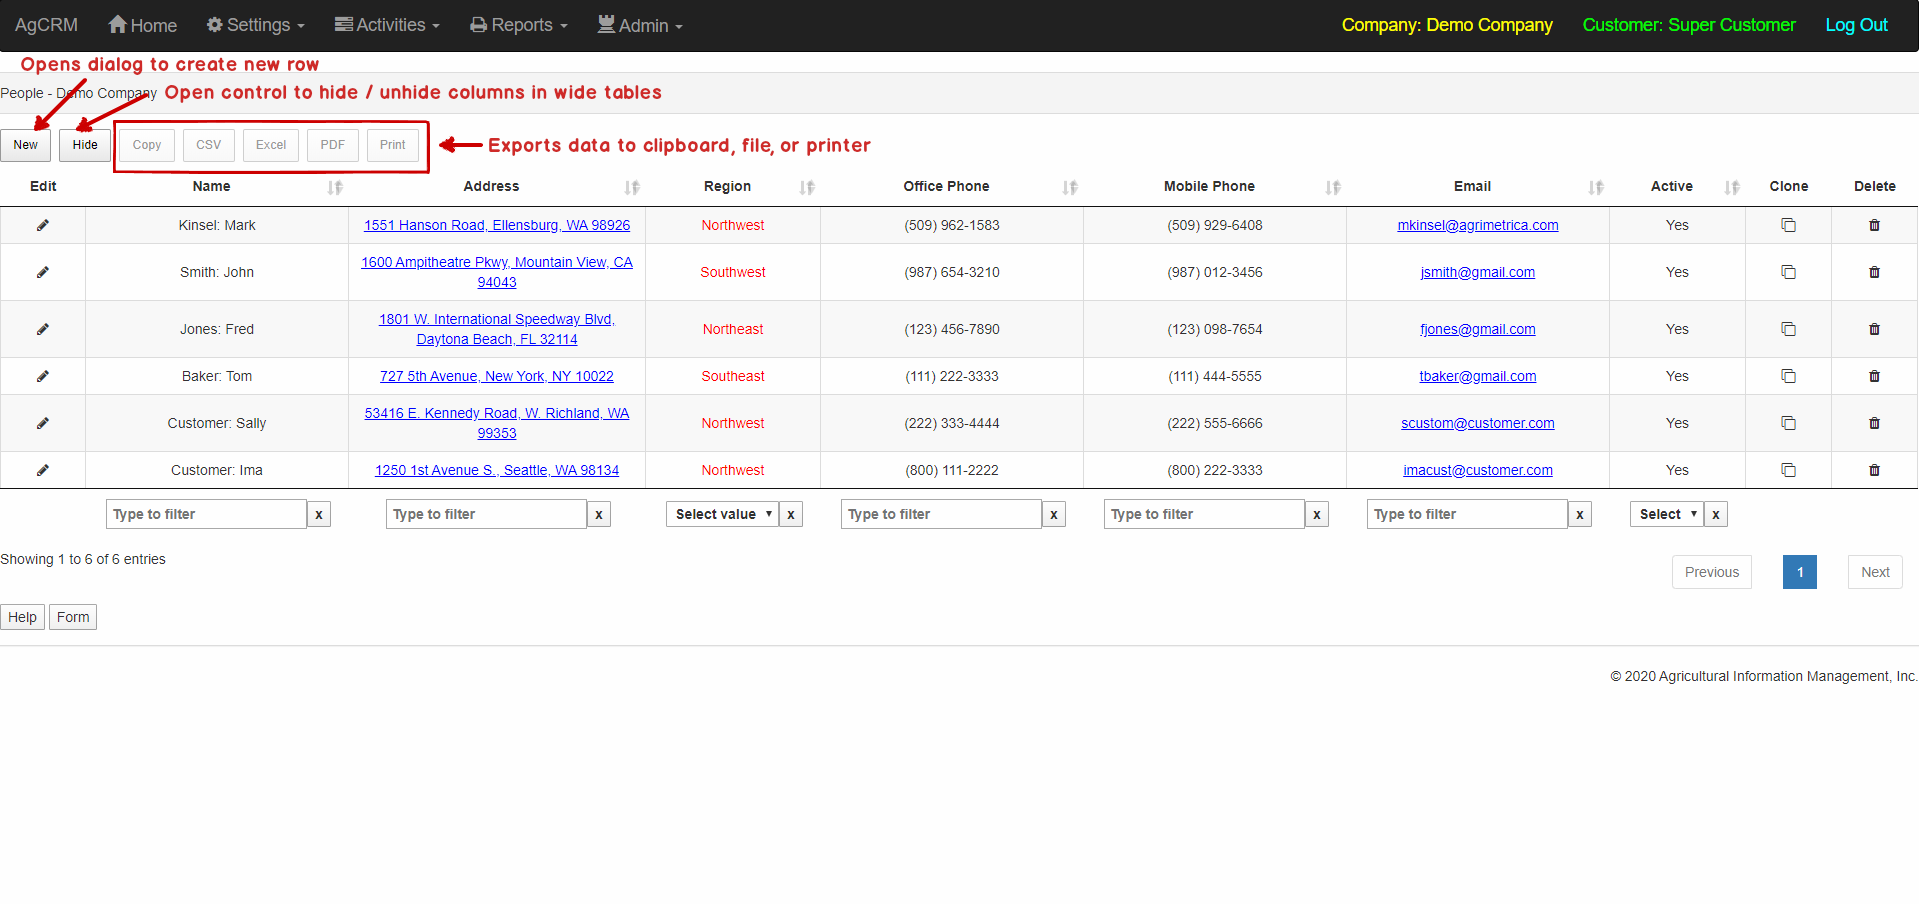
Task: Clone the Customer: Ima row
Action: [1788, 470]
